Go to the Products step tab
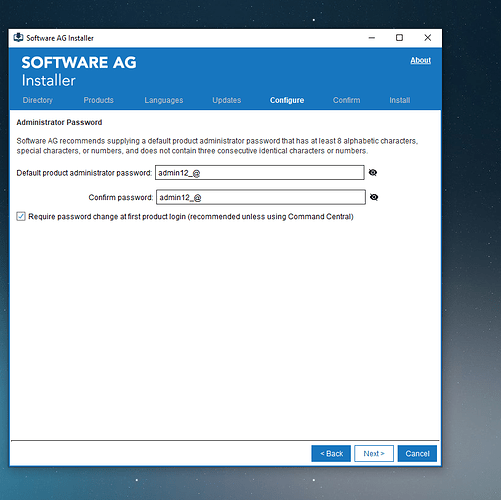 click(98, 100)
